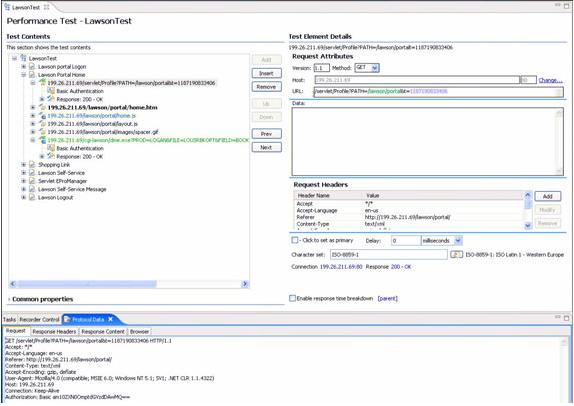The width and height of the screenshot is (574, 406).
Task: Click the Remove button beside test contents
Action: tap(266, 87)
